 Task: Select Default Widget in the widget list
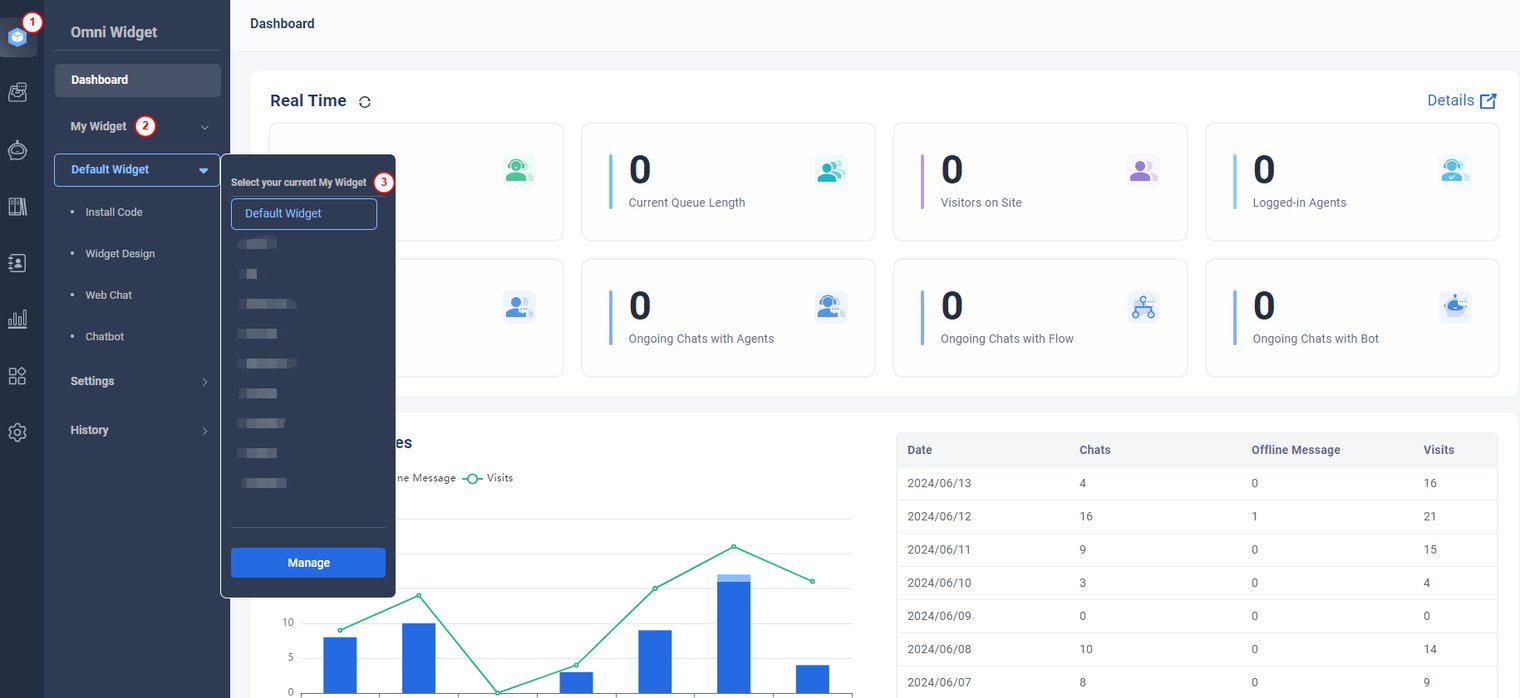pos(303,214)
